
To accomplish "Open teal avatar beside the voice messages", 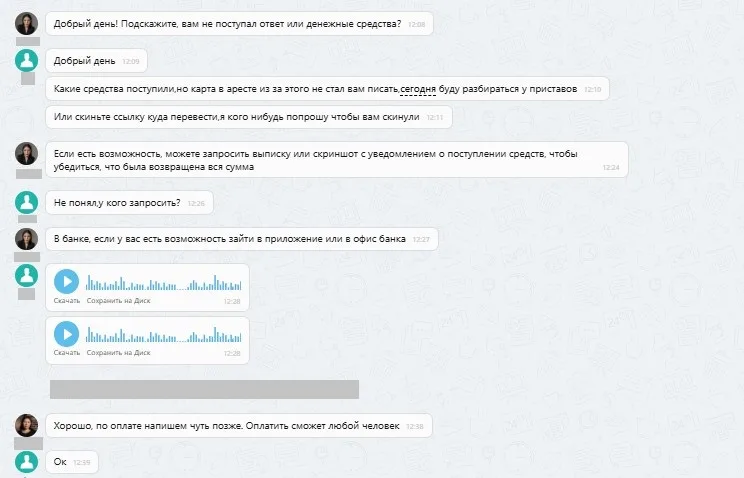I will click(x=27, y=276).
